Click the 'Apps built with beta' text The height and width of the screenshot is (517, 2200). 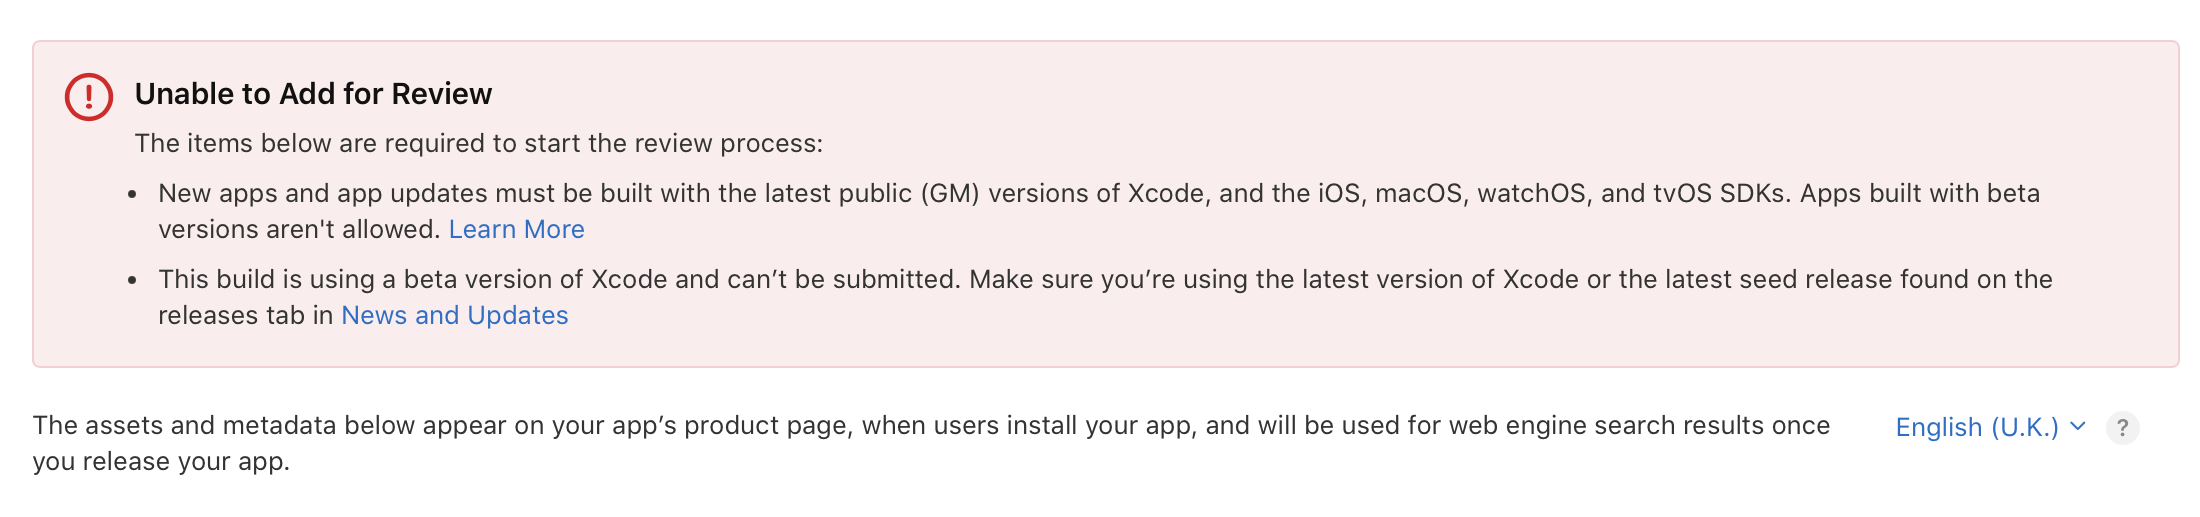1919,194
